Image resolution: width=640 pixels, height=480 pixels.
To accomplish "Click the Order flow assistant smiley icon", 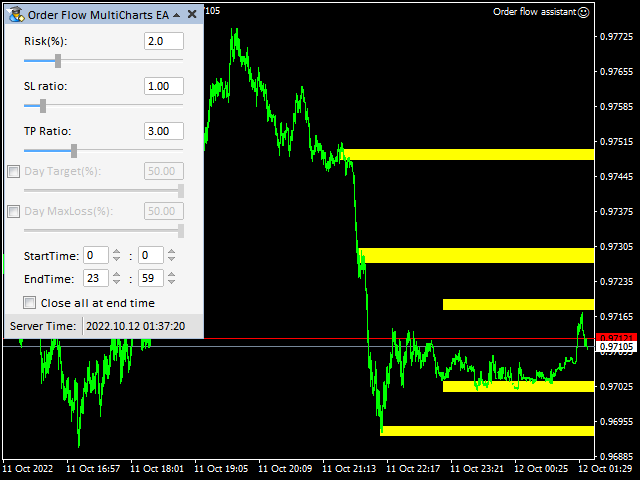I will tap(584, 12).
